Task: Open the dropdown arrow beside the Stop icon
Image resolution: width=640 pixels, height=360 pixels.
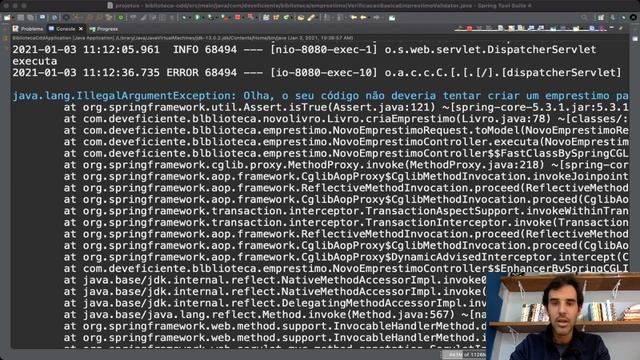Action: click(243, 18)
